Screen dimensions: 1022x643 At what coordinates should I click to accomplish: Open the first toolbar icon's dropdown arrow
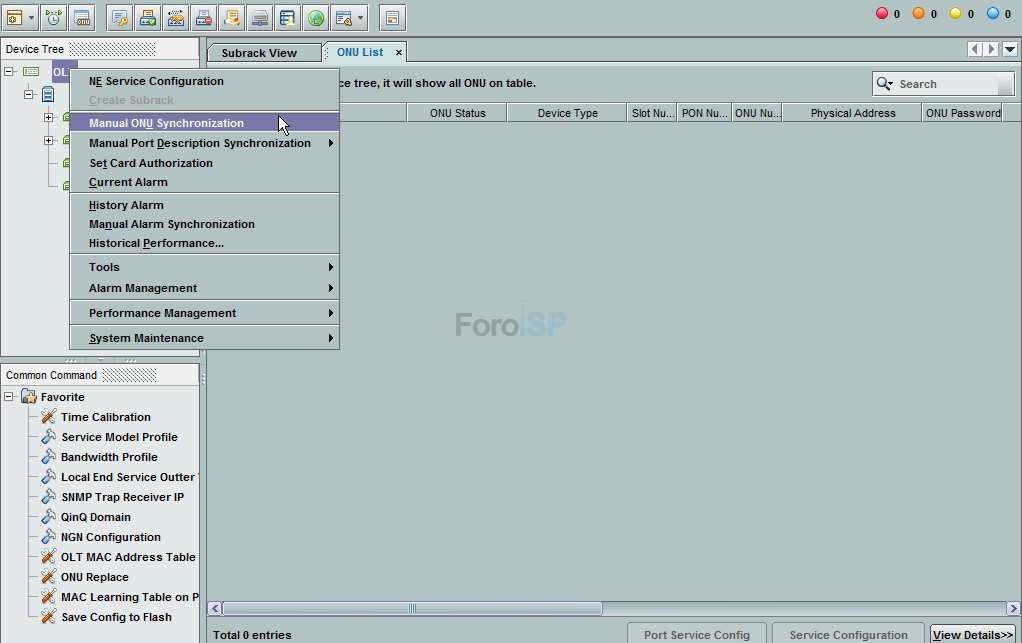tap(32, 17)
